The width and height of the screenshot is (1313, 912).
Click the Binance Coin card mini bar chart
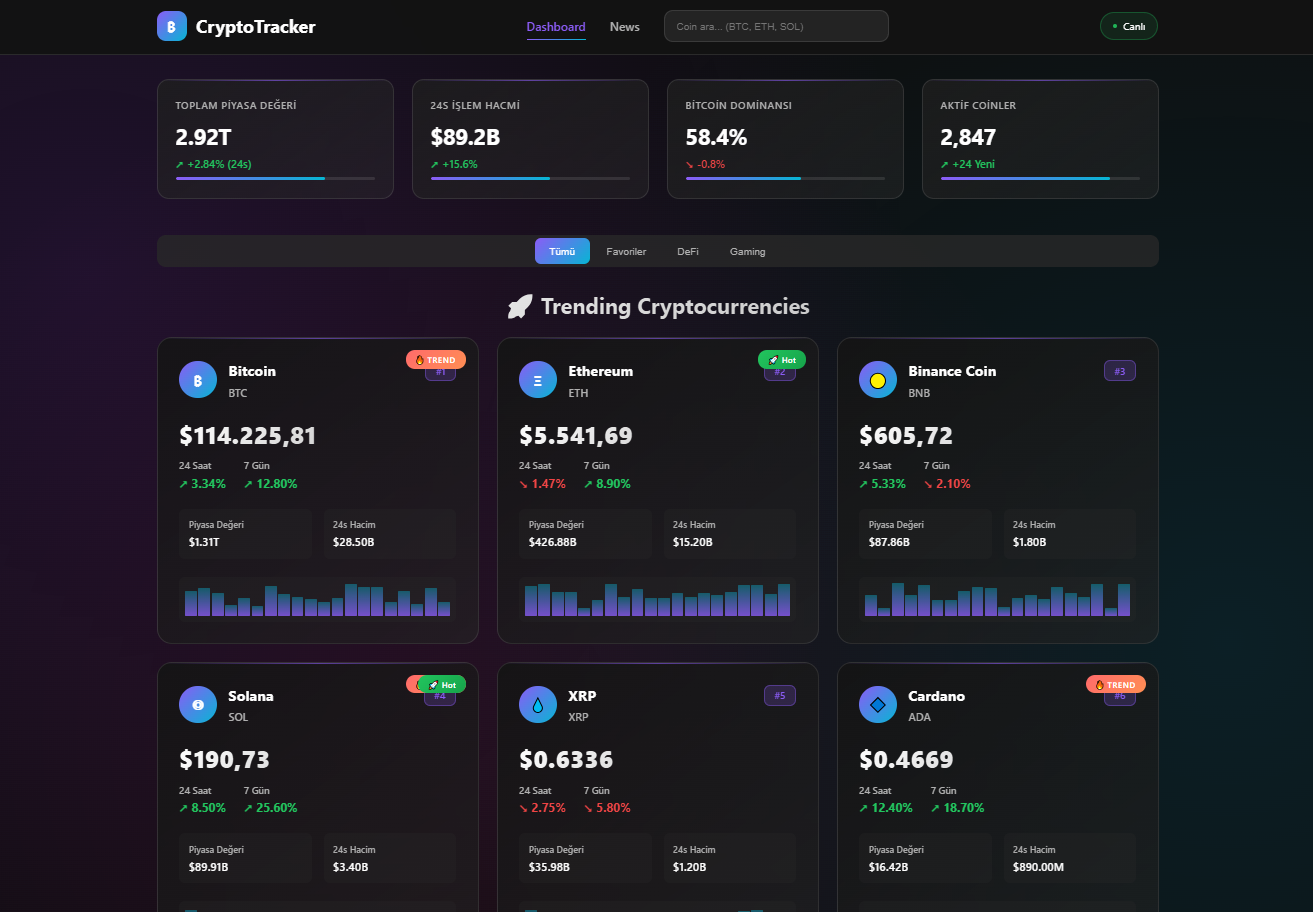(x=998, y=600)
